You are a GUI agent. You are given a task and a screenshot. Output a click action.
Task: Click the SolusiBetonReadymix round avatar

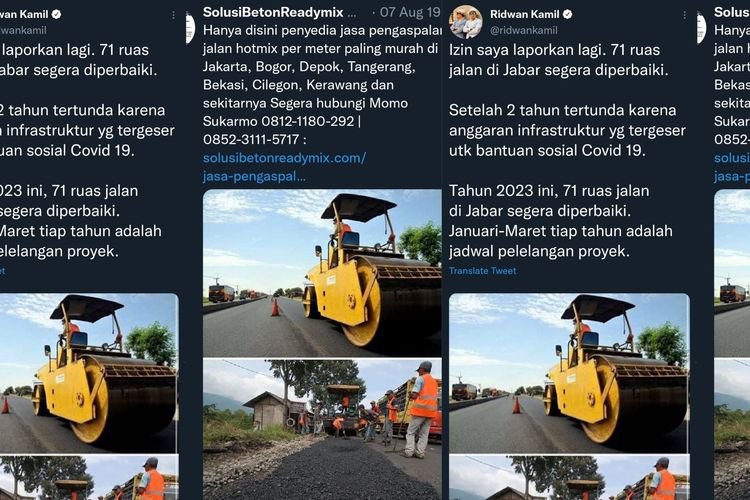tap(190, 28)
